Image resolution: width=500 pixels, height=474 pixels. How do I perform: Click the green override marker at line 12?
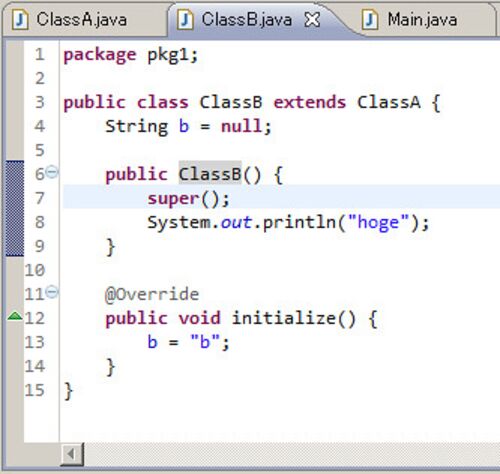(15, 316)
